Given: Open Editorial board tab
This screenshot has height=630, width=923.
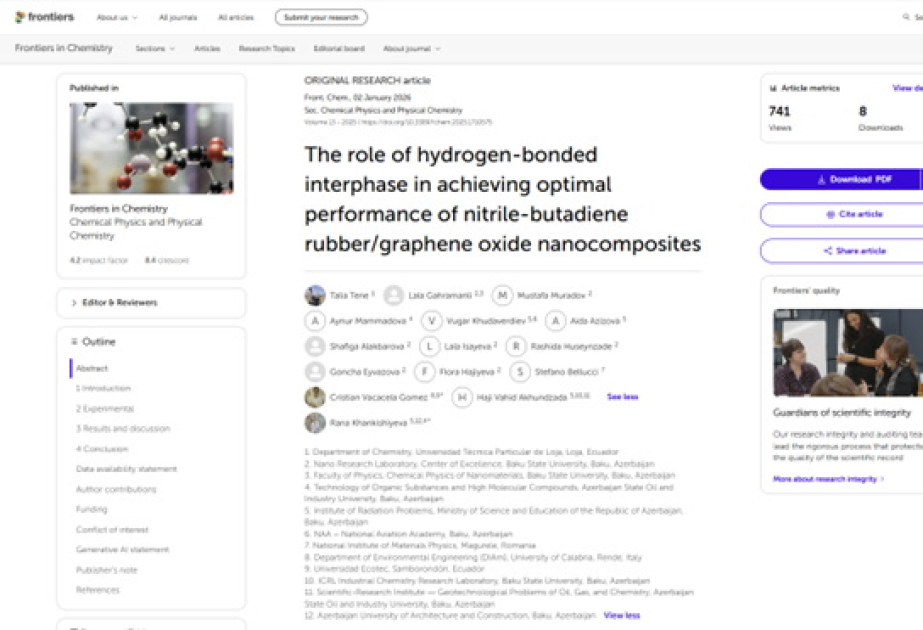Looking at the screenshot, I should coord(339,49).
